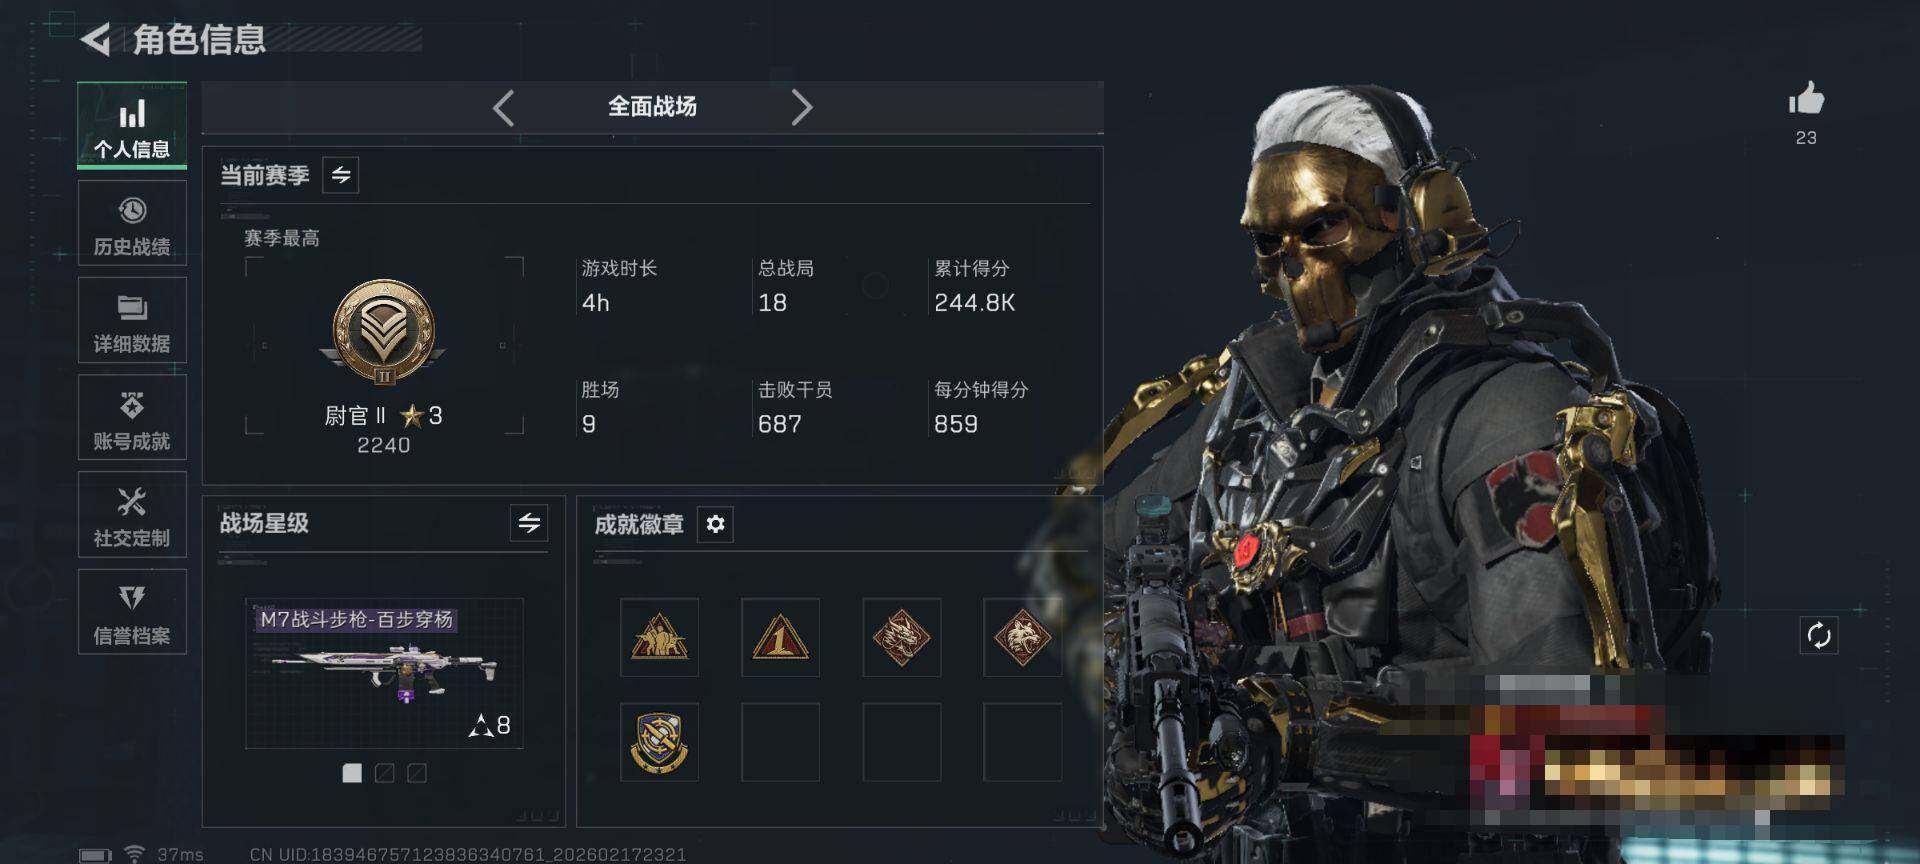Rotate the character model with refresh icon

[1818, 635]
